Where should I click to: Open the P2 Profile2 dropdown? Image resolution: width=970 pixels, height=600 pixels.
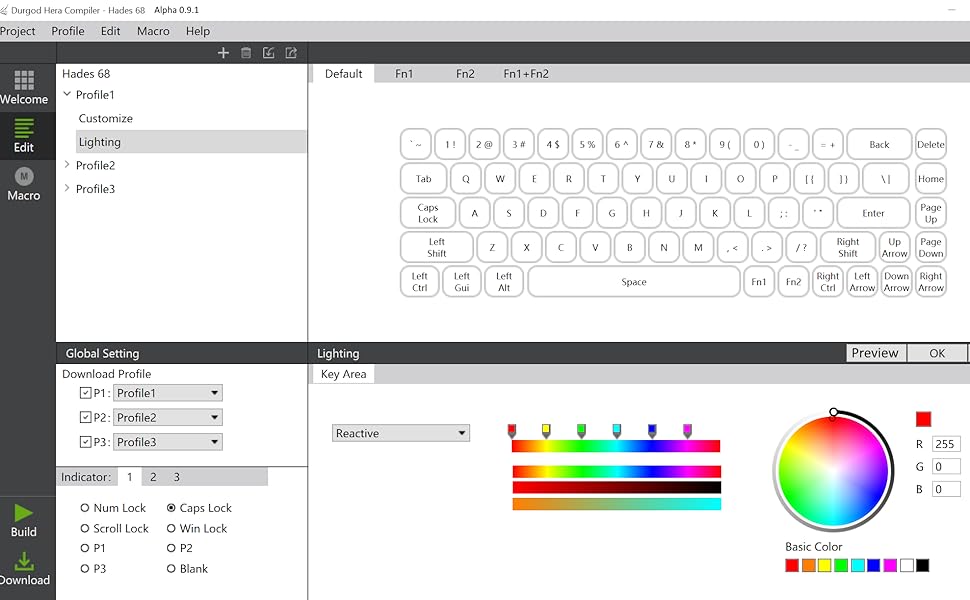167,418
